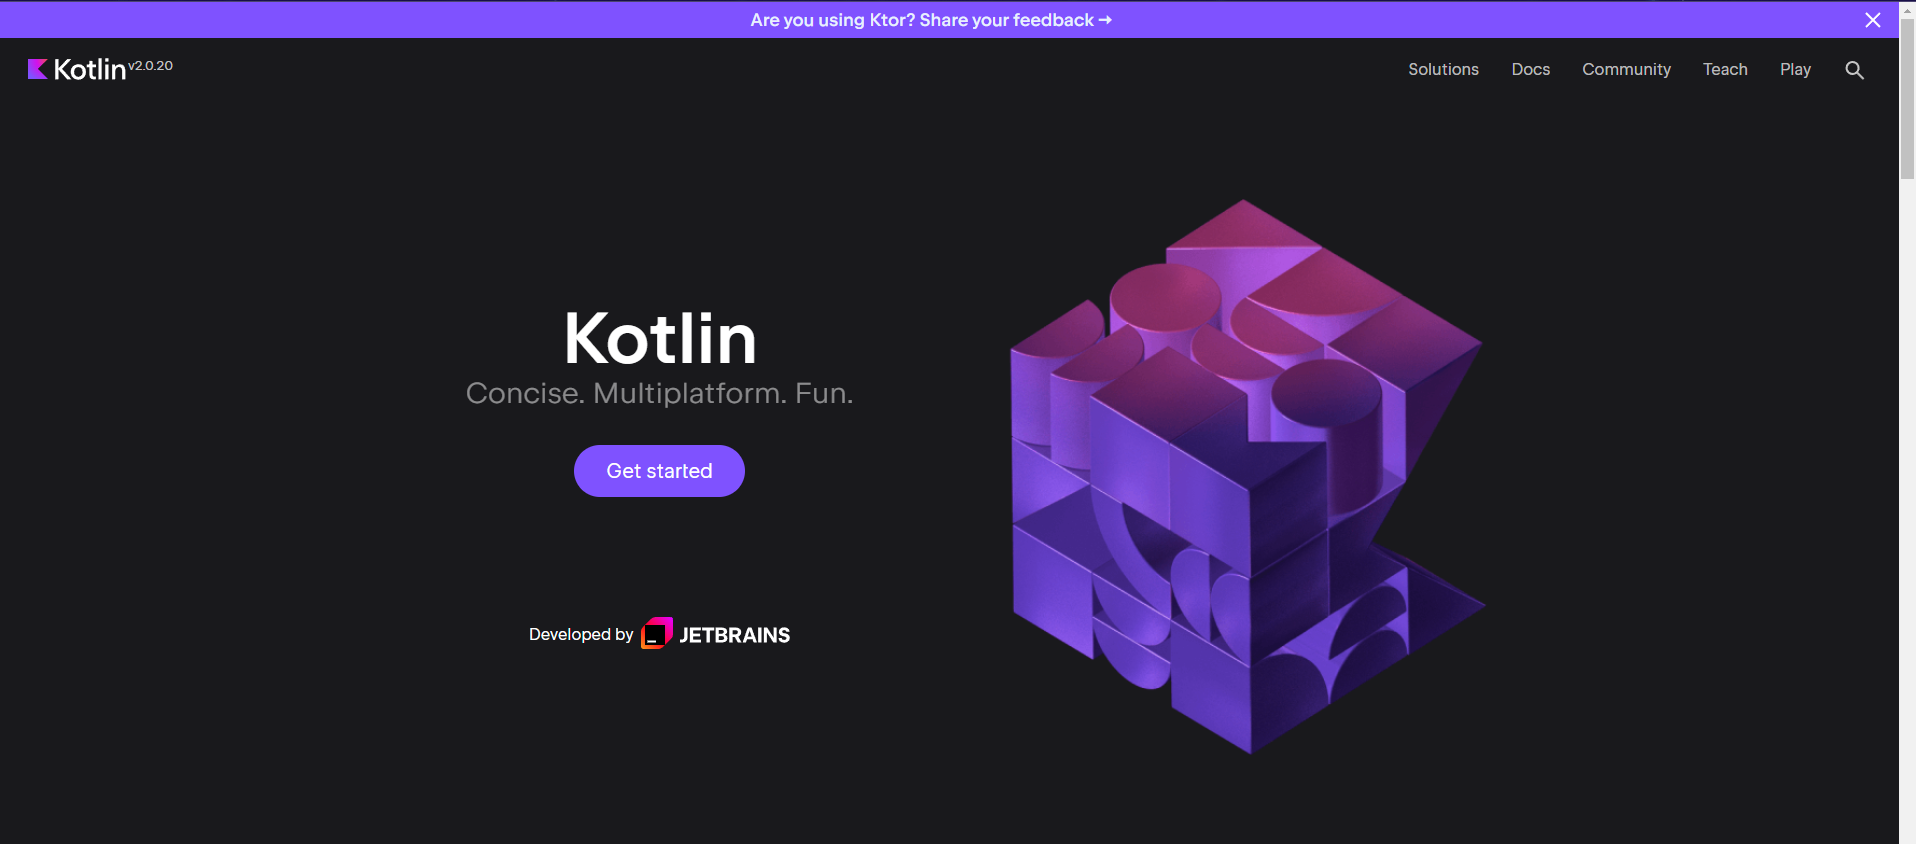Screen dimensions: 1916x844
Task: Click the JetBrains logo
Action: tap(715, 634)
